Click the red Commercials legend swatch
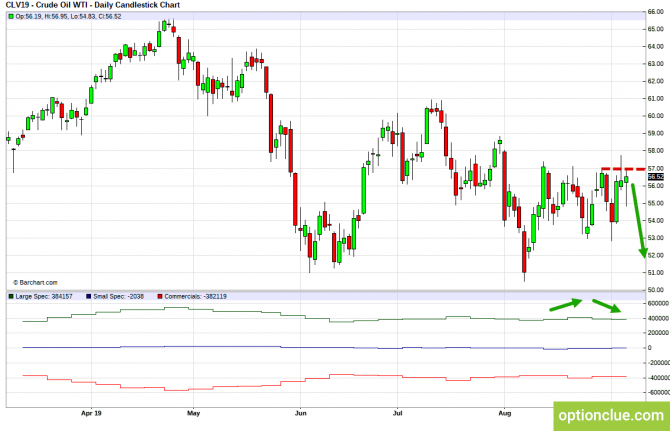 pos(160,296)
